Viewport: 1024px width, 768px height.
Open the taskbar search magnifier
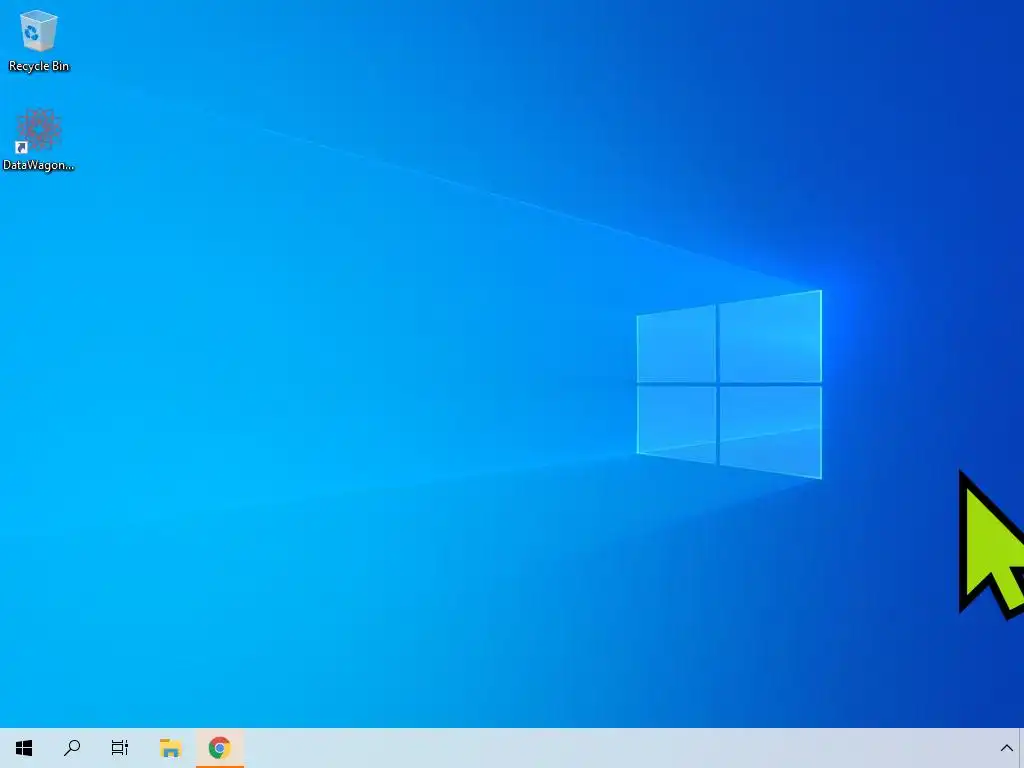click(72, 748)
